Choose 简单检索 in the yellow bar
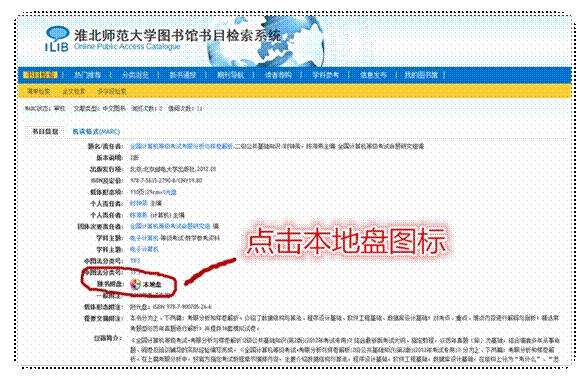Screen dimensions: 588x381 (39, 91)
